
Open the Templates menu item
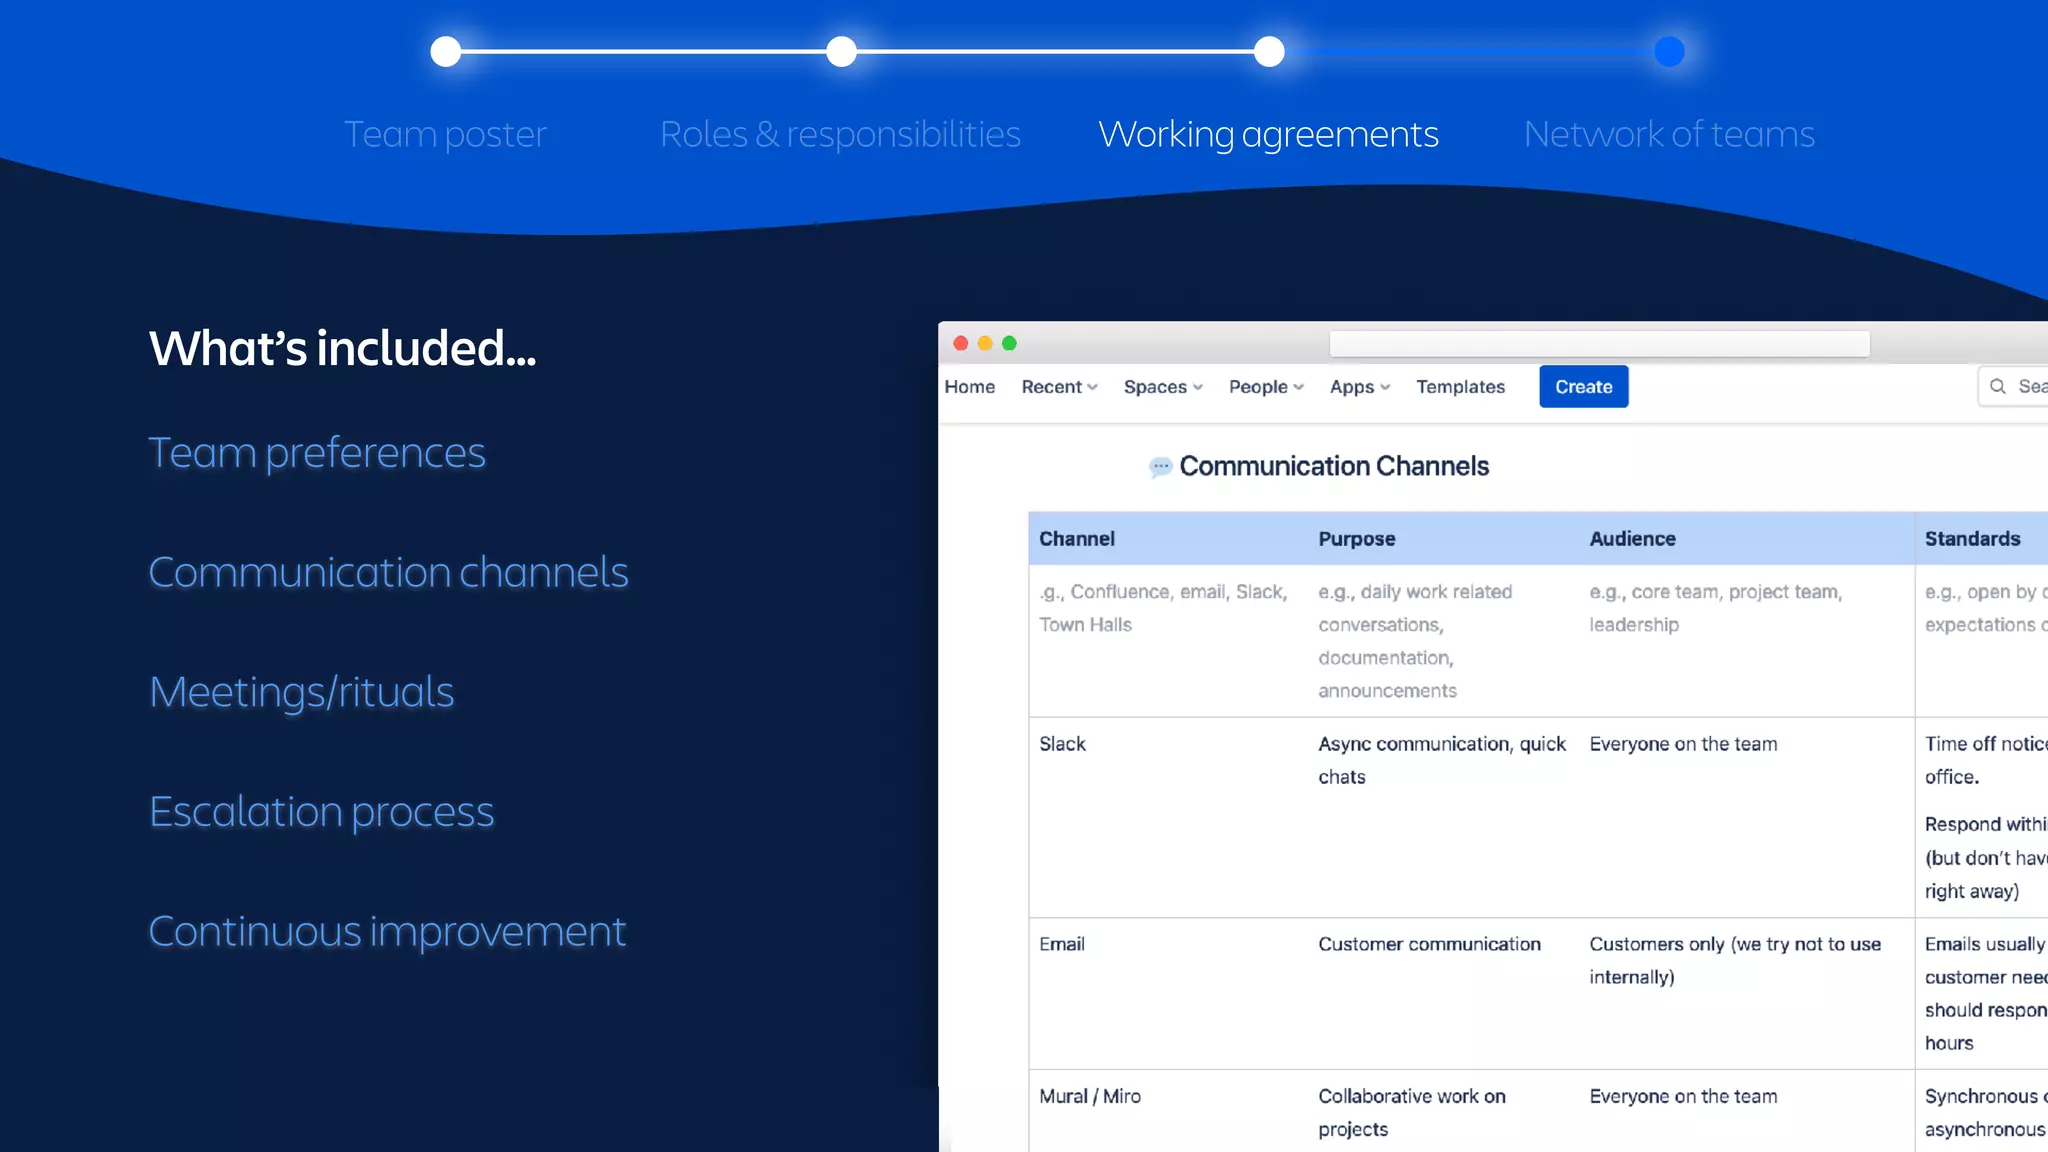point(1460,387)
